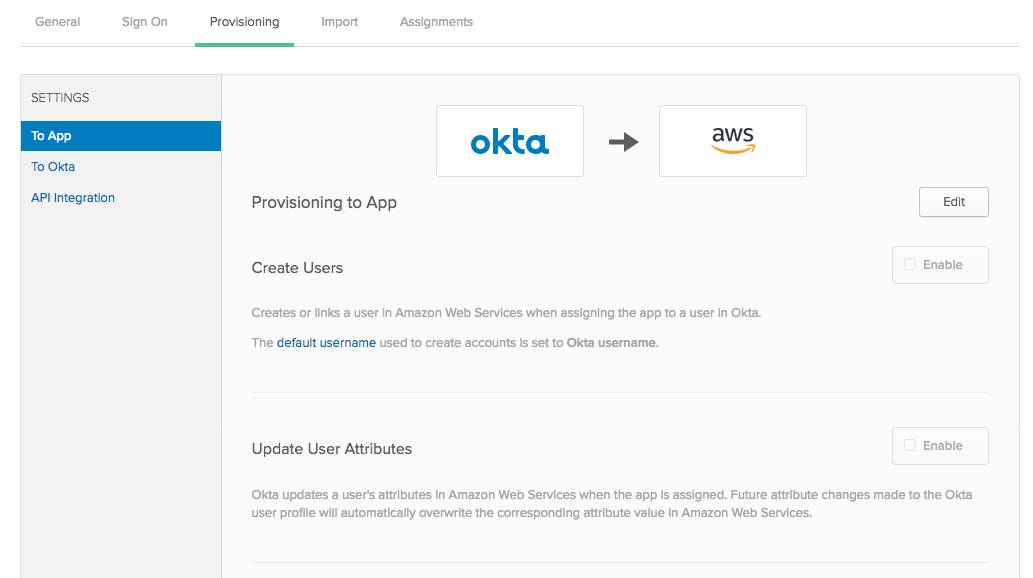The width and height of the screenshot is (1033, 578).
Task: Open the Sign On tab
Action: (144, 22)
